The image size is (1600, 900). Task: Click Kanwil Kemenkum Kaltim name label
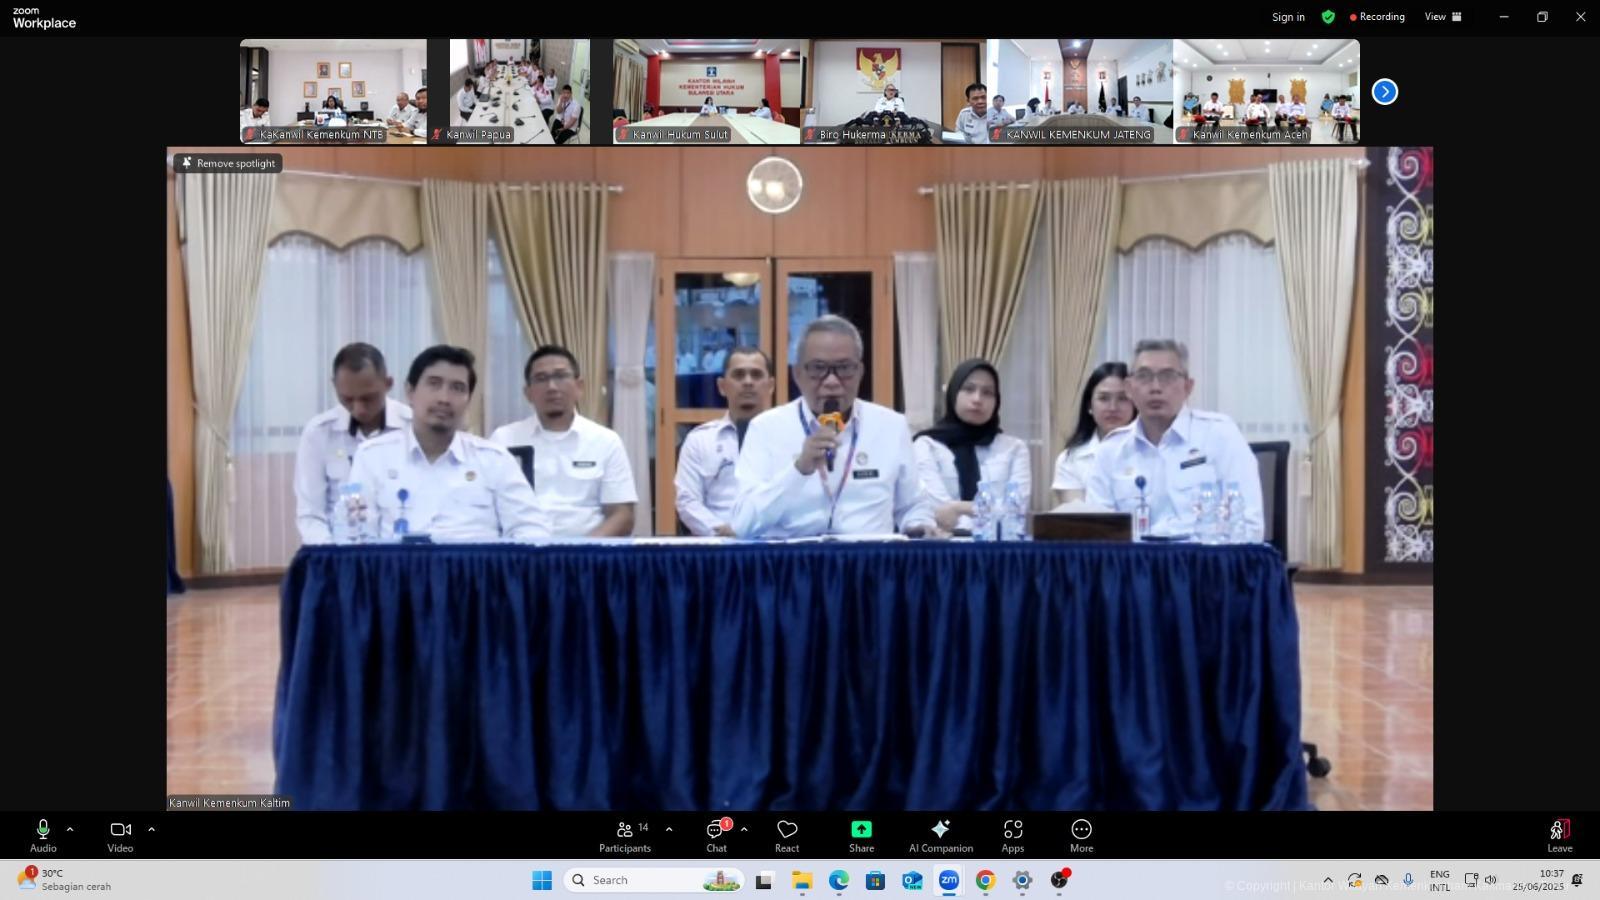[230, 802]
